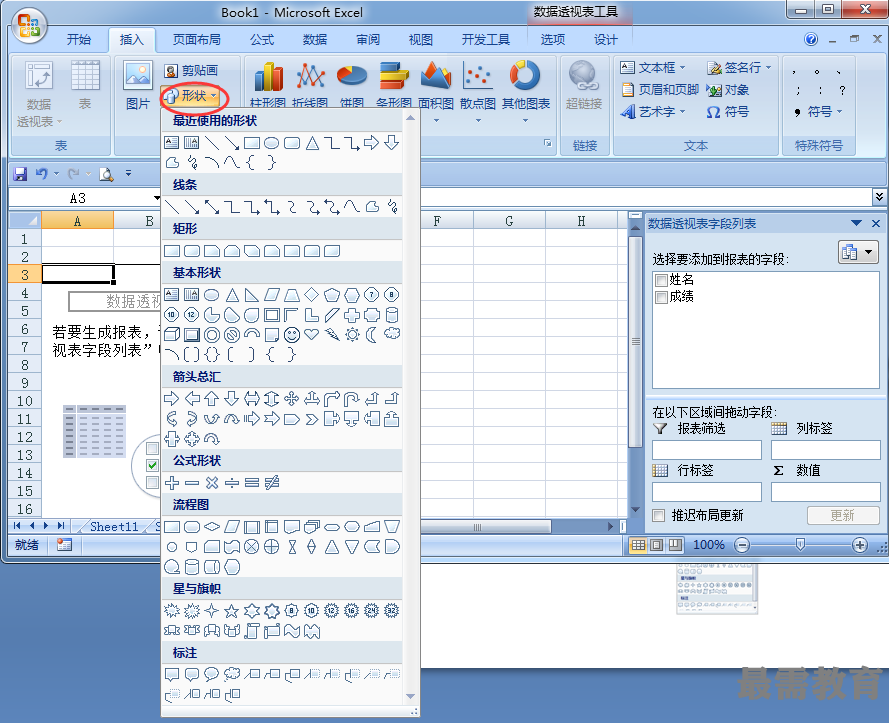Open Excel help question mark
The width and height of the screenshot is (889, 723).
coord(811,39)
